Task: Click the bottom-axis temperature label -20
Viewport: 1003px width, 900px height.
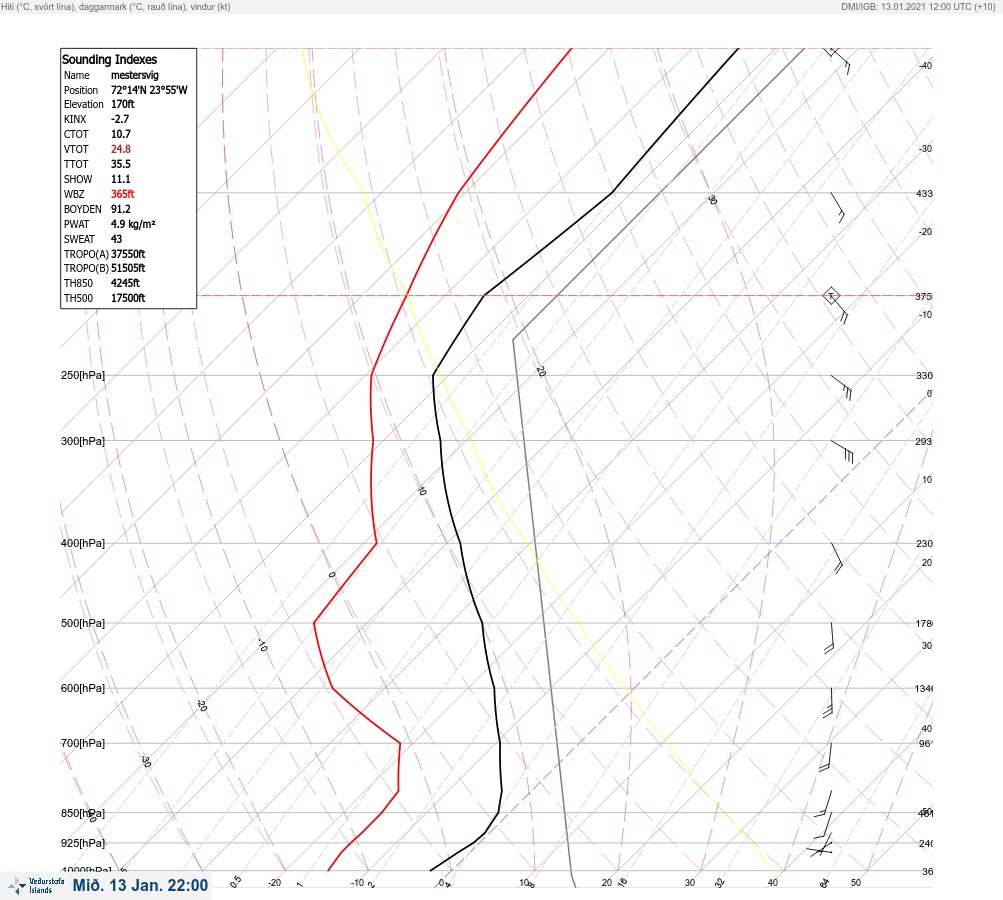Action: pyautogui.click(x=274, y=883)
